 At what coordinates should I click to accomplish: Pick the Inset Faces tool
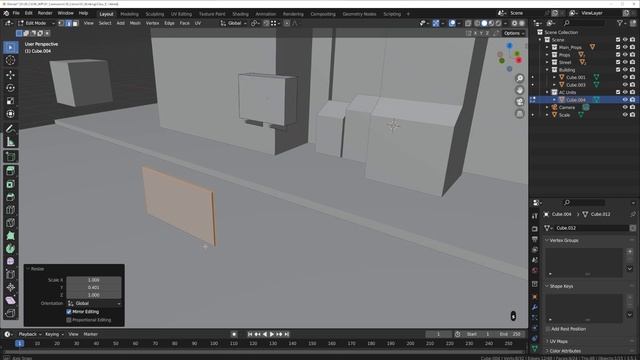point(11,184)
